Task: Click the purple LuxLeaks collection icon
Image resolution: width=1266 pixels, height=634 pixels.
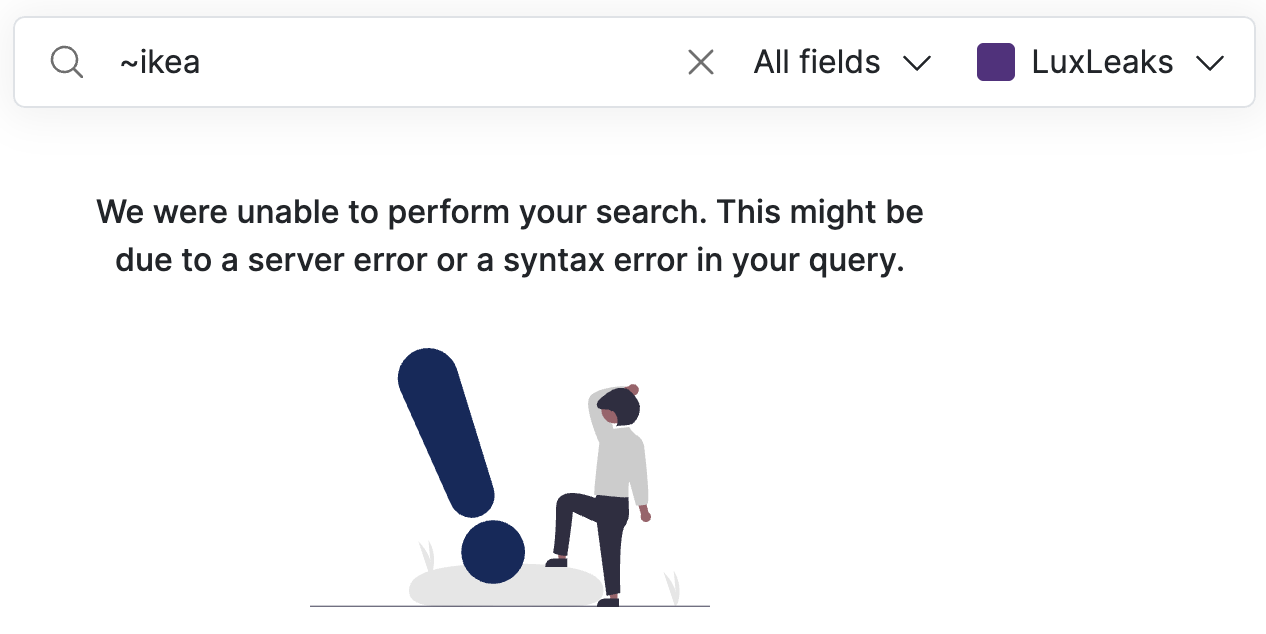Action: point(996,61)
